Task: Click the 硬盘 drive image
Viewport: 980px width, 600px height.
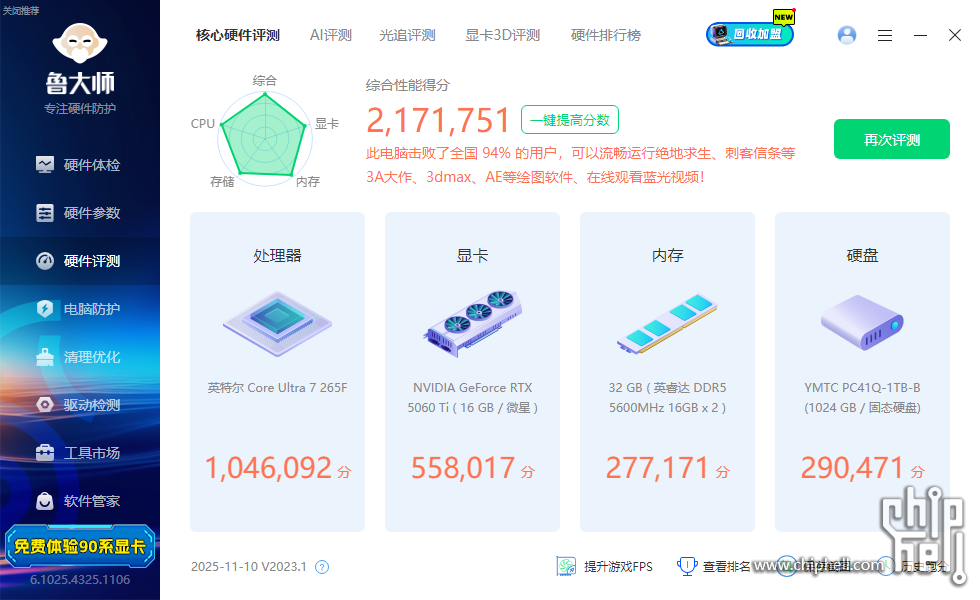Action: coord(862,322)
